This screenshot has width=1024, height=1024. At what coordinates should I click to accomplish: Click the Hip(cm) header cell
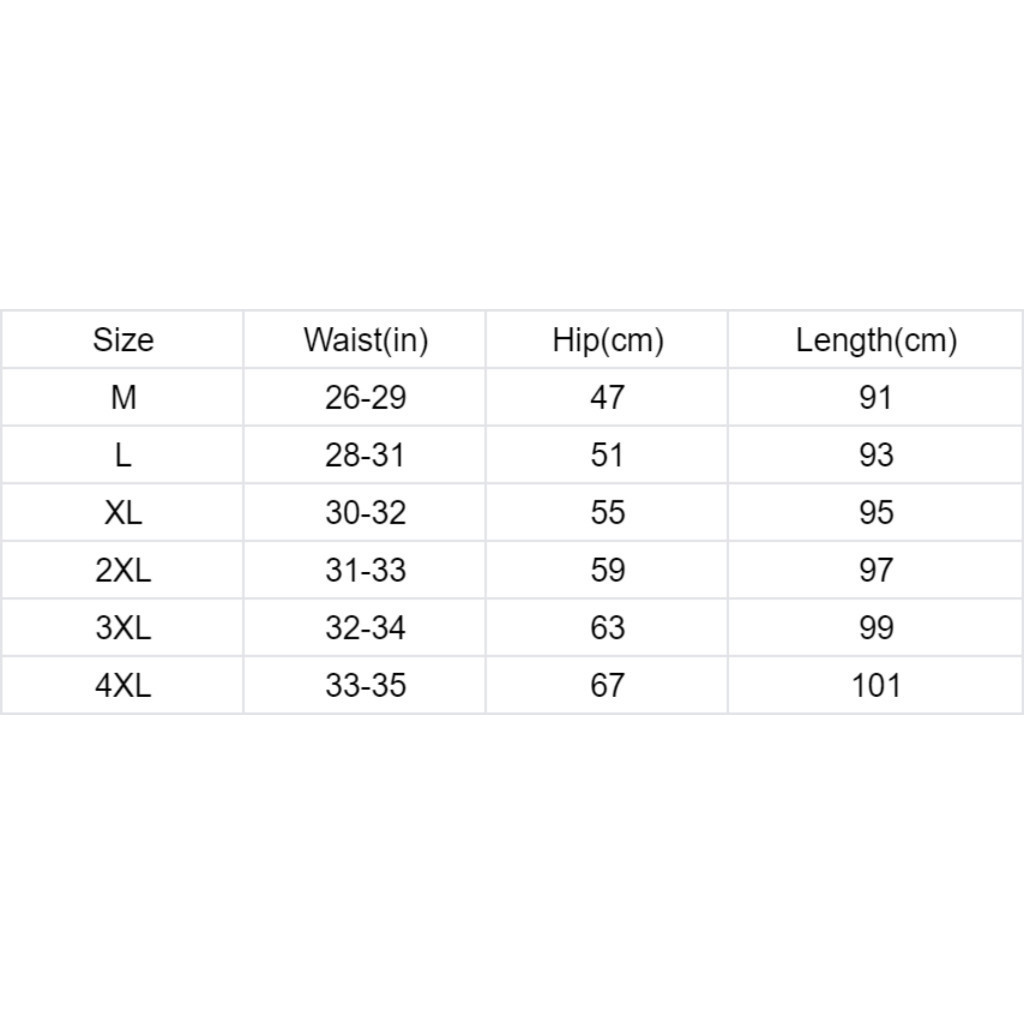click(x=607, y=340)
